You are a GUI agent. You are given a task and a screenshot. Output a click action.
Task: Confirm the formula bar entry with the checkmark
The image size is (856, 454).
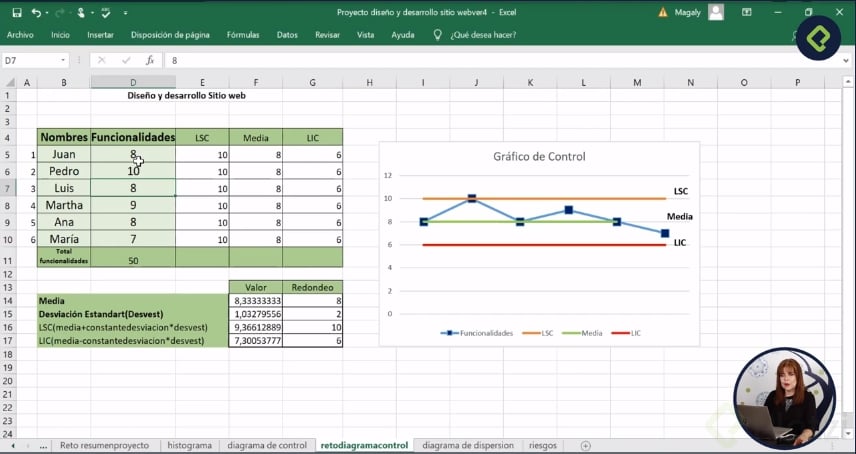coord(126,61)
